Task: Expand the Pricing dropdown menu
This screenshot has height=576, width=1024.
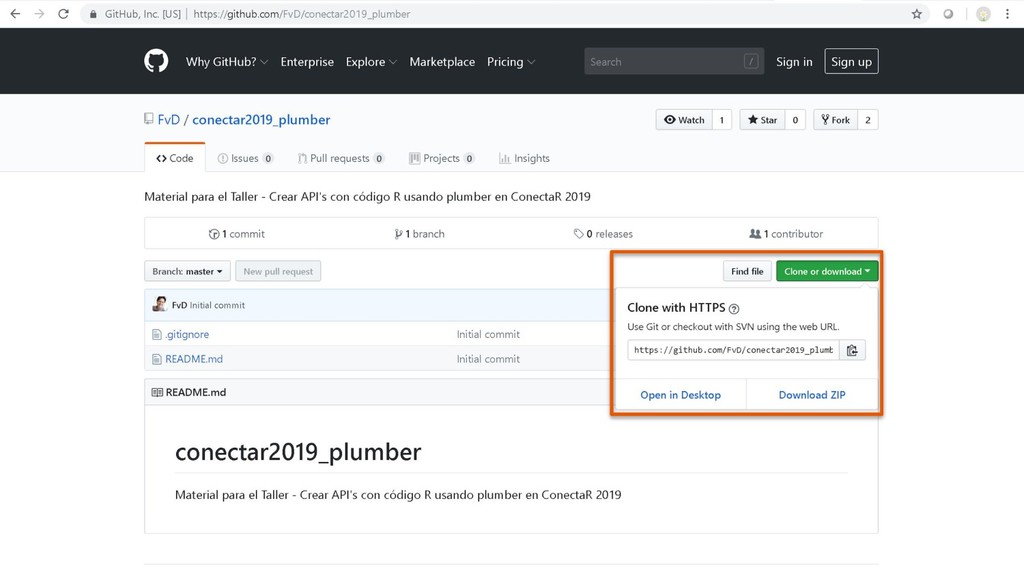Action: [511, 61]
